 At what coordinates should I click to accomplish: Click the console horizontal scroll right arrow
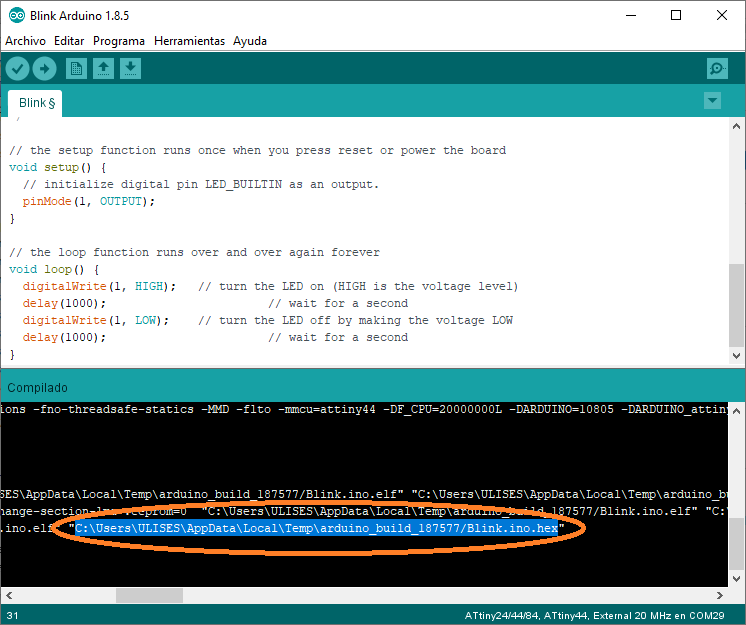(720, 595)
